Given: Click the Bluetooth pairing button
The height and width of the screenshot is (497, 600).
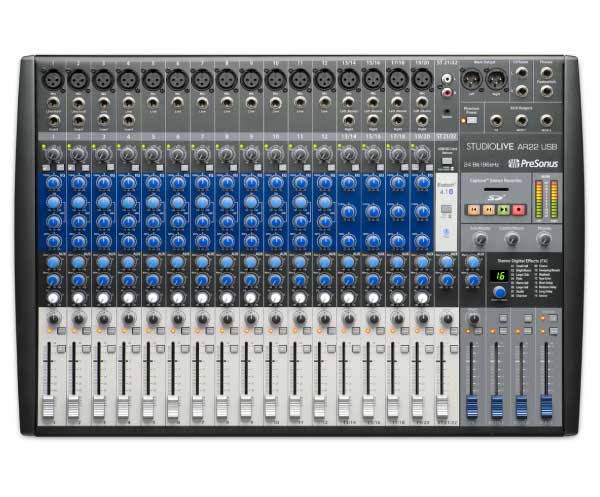Looking at the screenshot, I should click(x=447, y=209).
